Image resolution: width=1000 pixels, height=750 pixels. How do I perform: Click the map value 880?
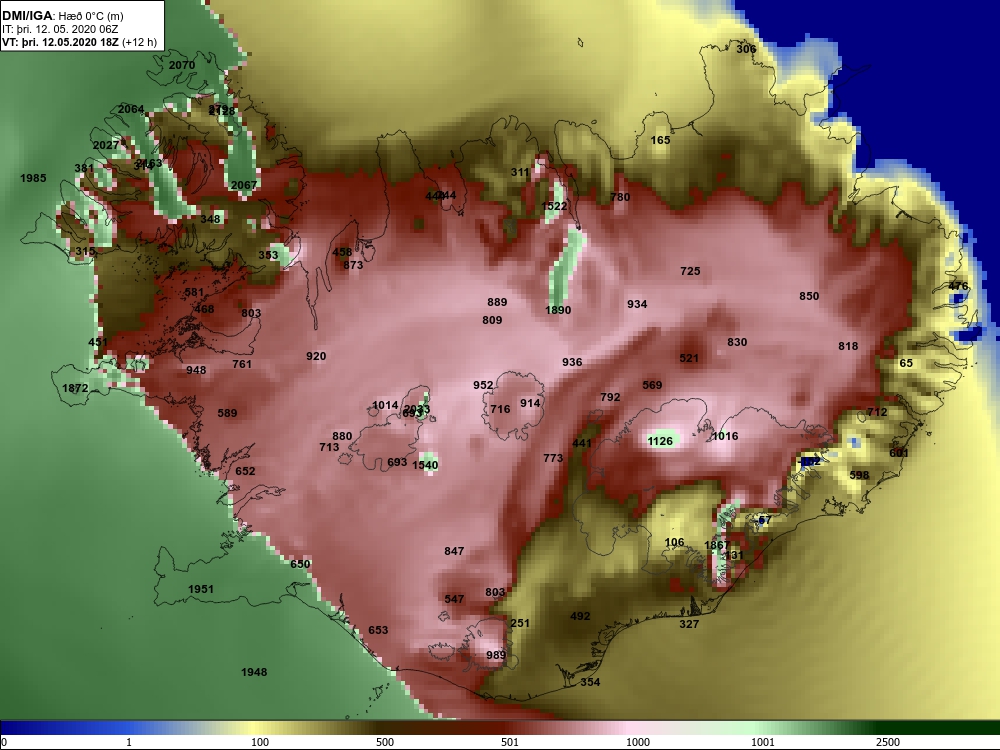(342, 436)
